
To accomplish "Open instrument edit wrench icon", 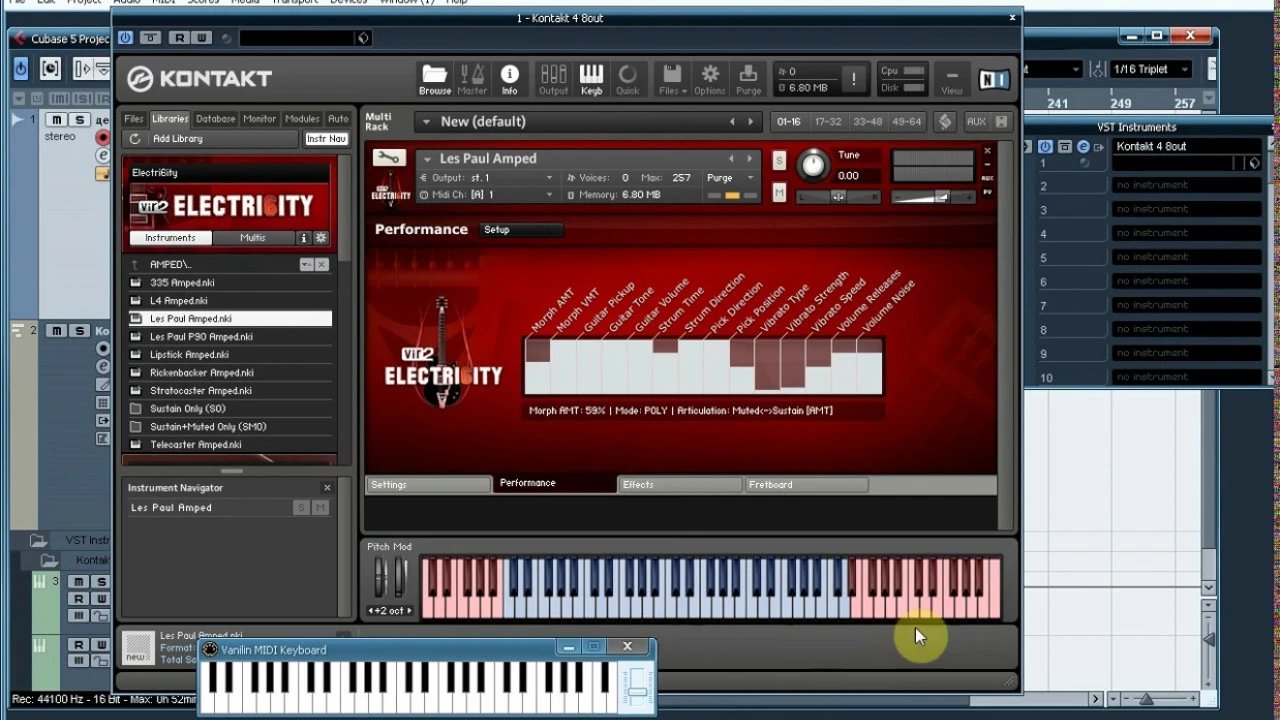I will click(x=388, y=158).
